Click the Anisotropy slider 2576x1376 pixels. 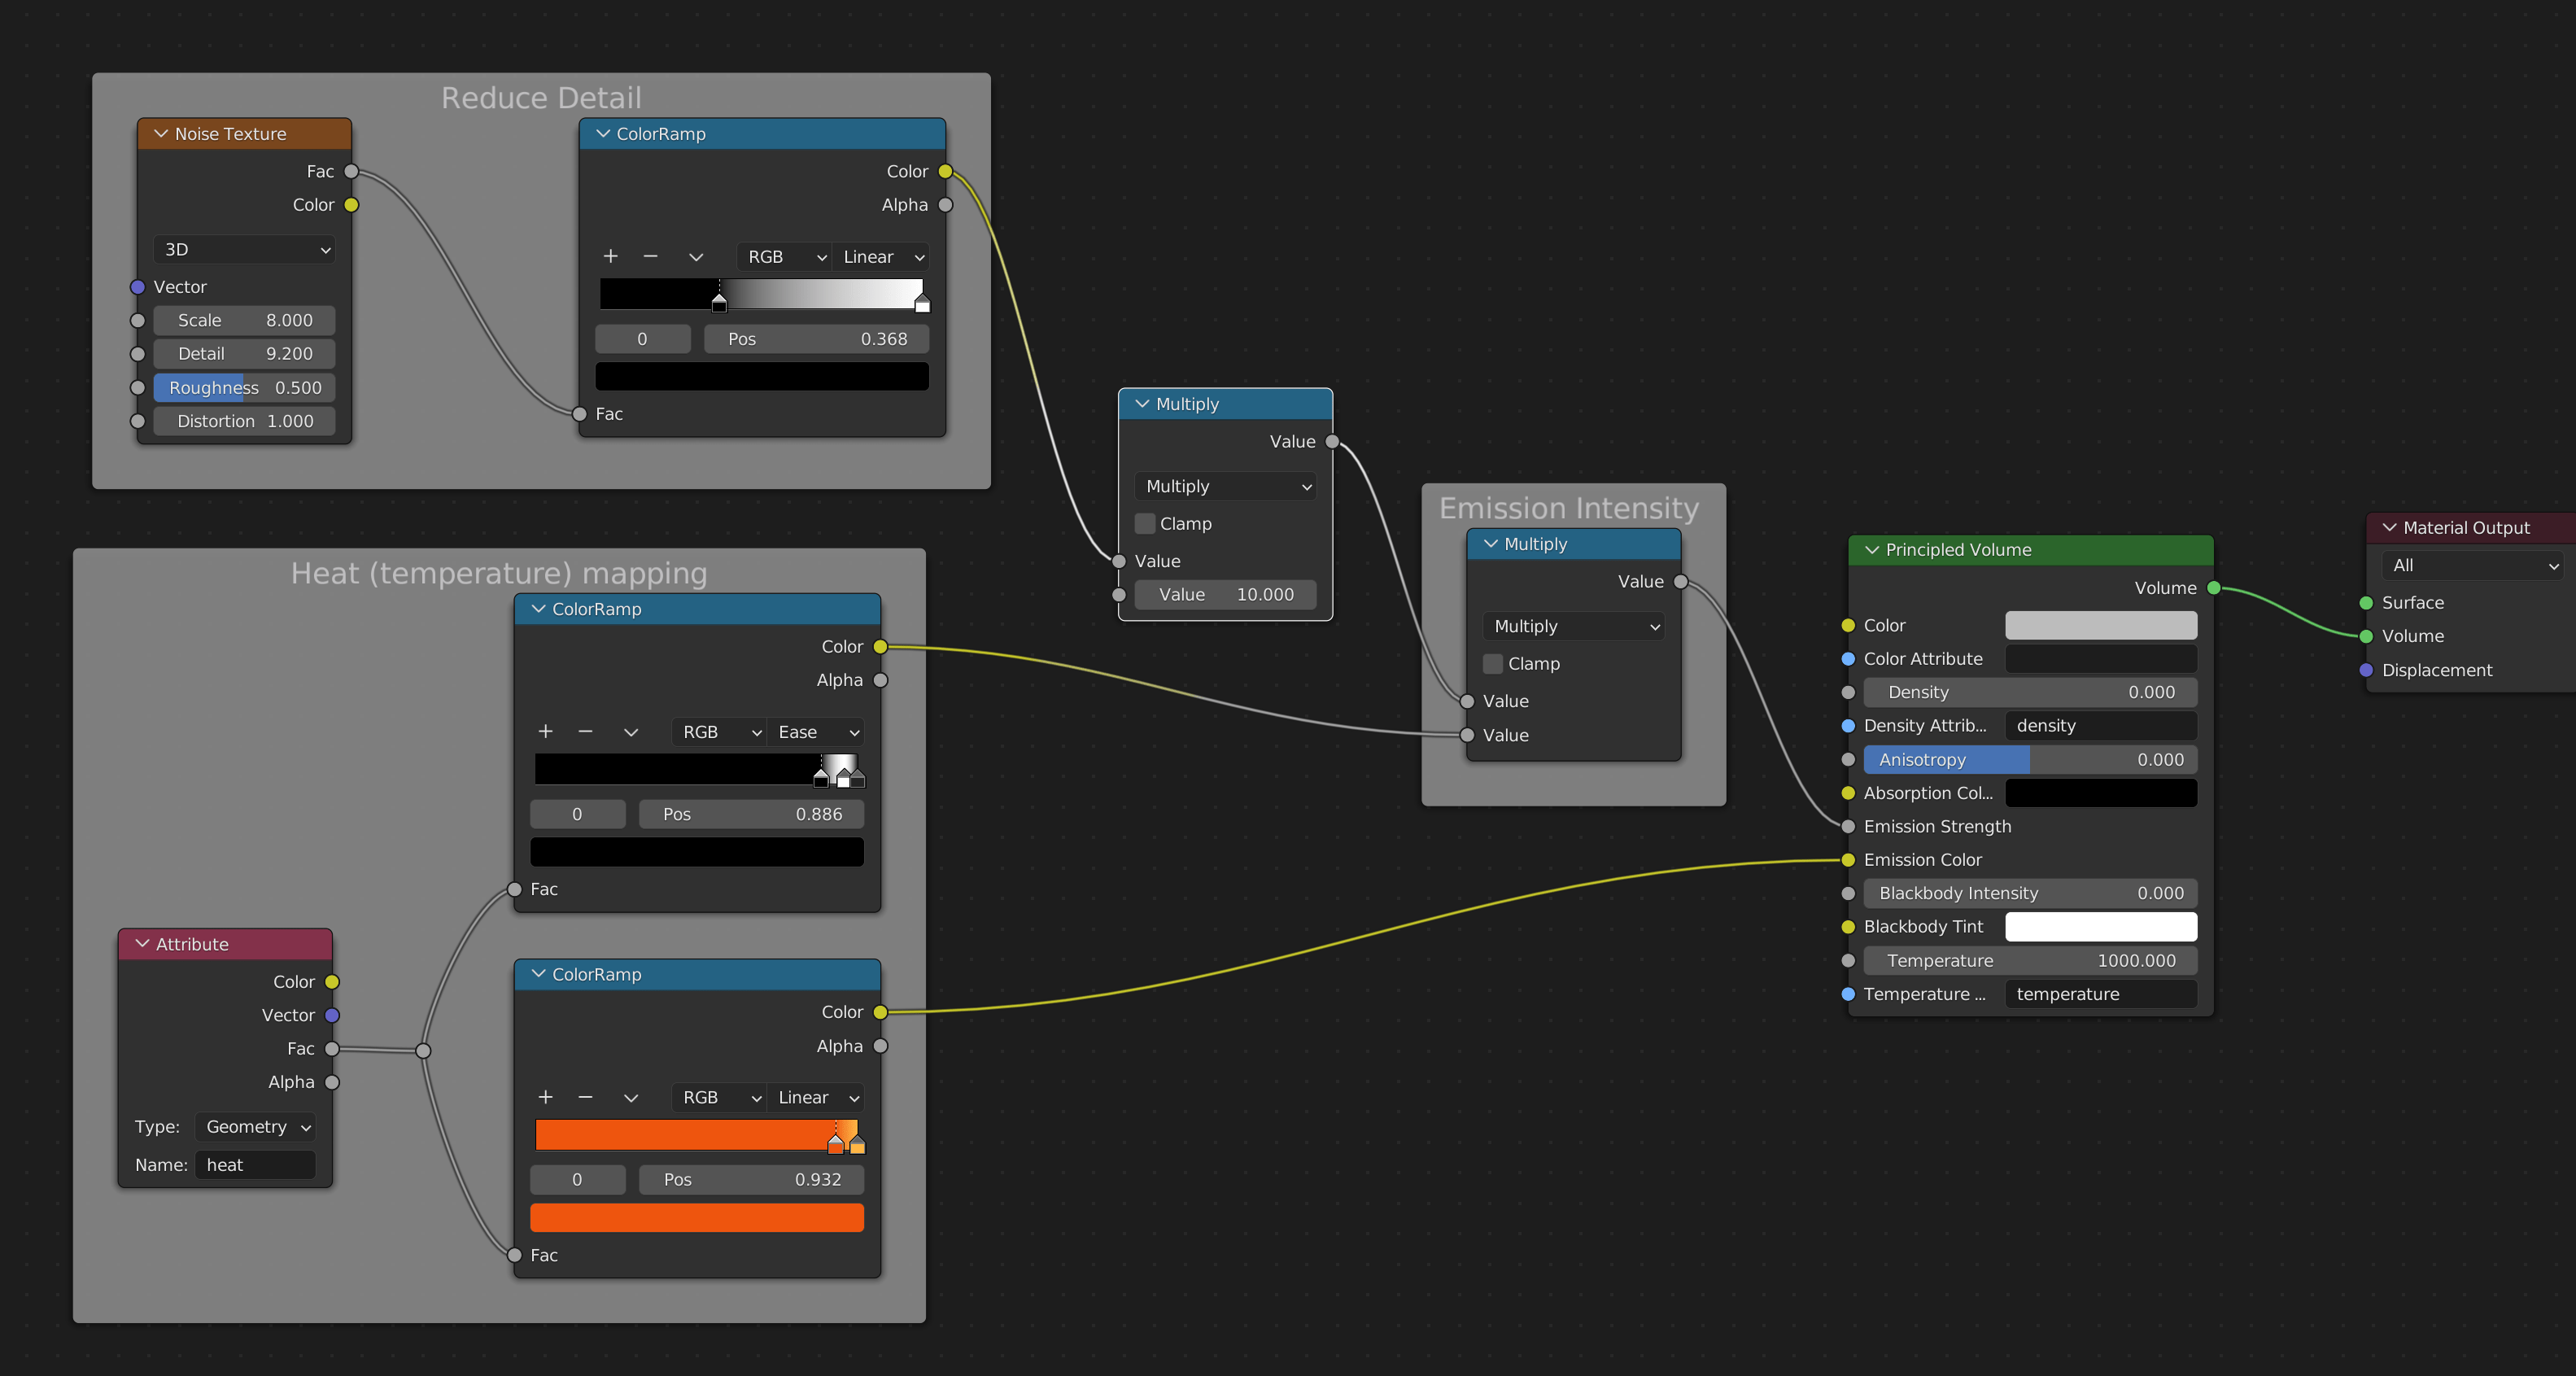click(x=2029, y=760)
